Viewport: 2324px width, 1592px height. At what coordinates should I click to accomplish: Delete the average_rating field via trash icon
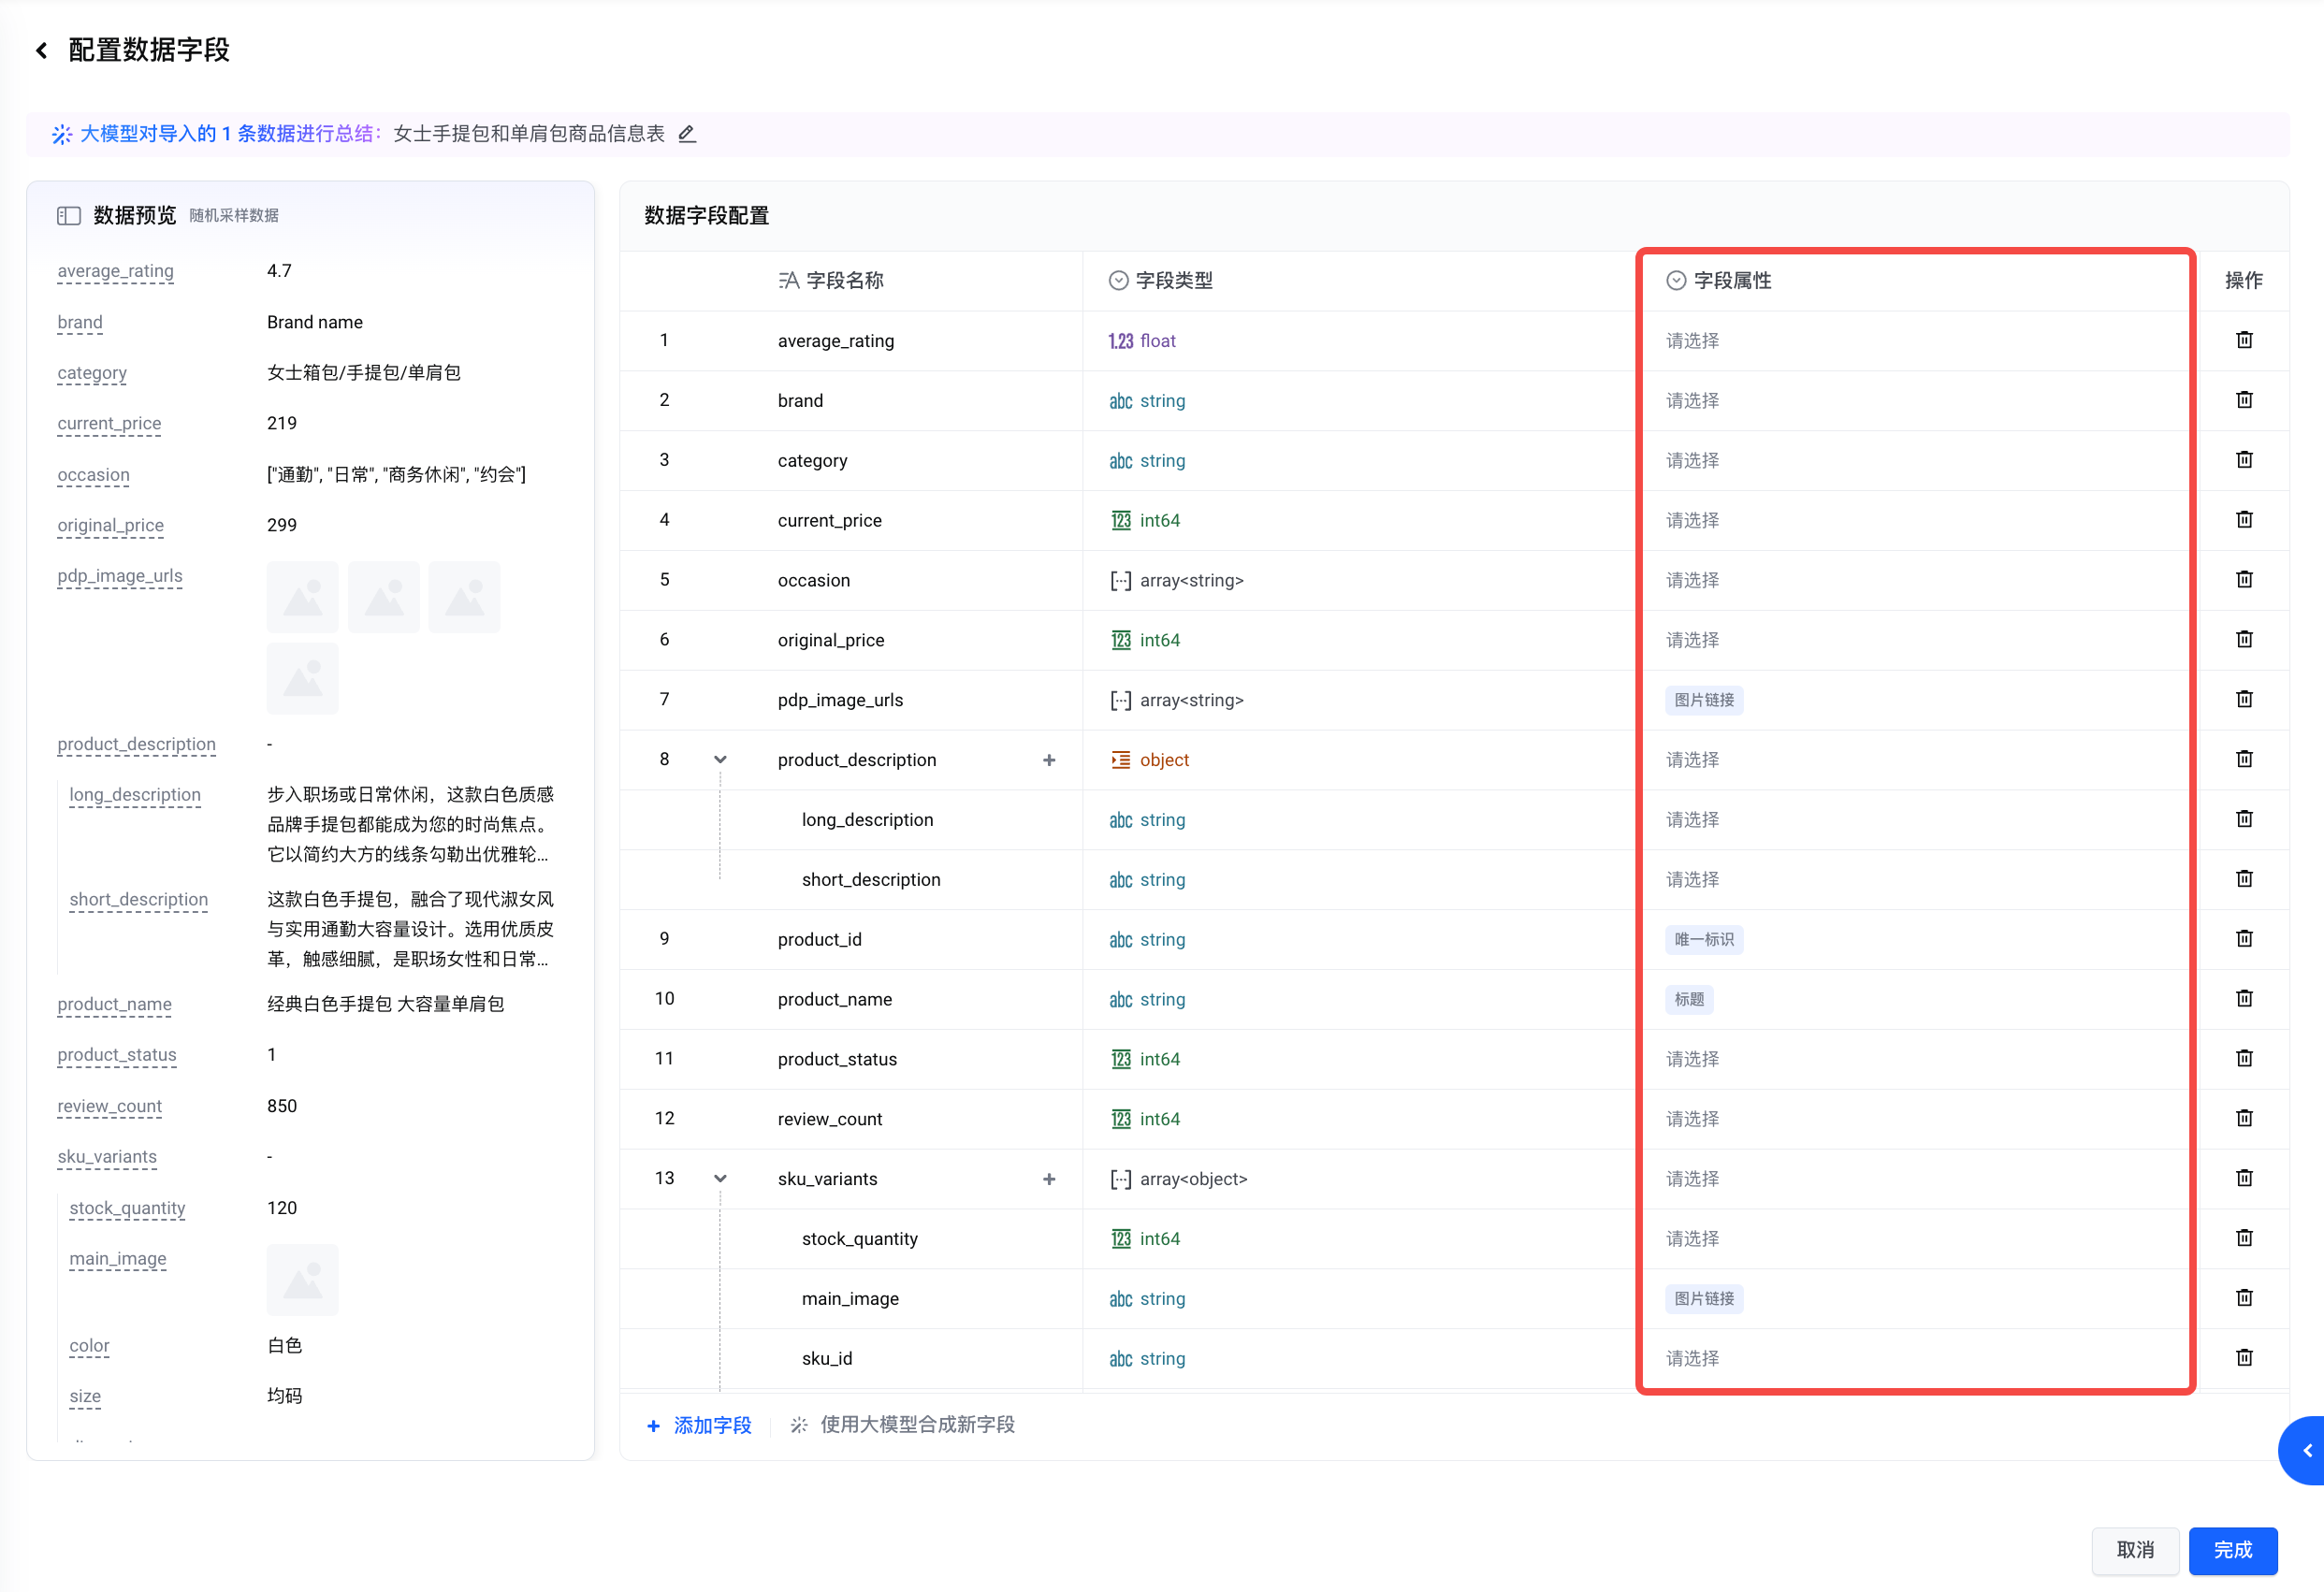point(2244,340)
